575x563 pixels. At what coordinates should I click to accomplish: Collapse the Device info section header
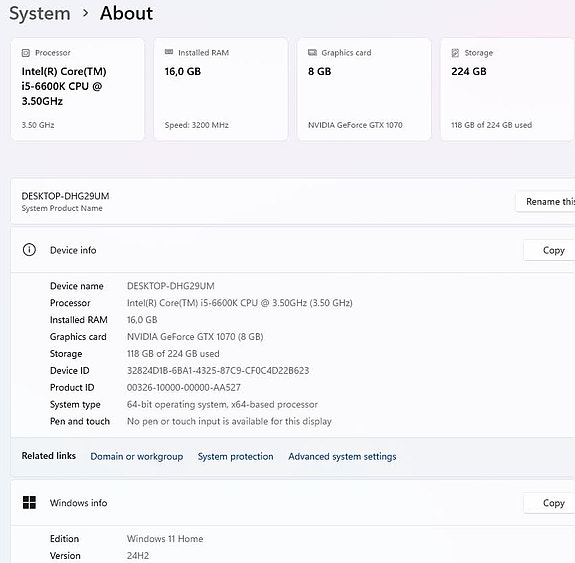click(x=293, y=250)
